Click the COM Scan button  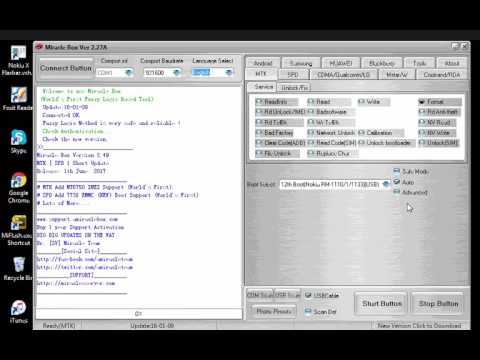(x=260, y=295)
